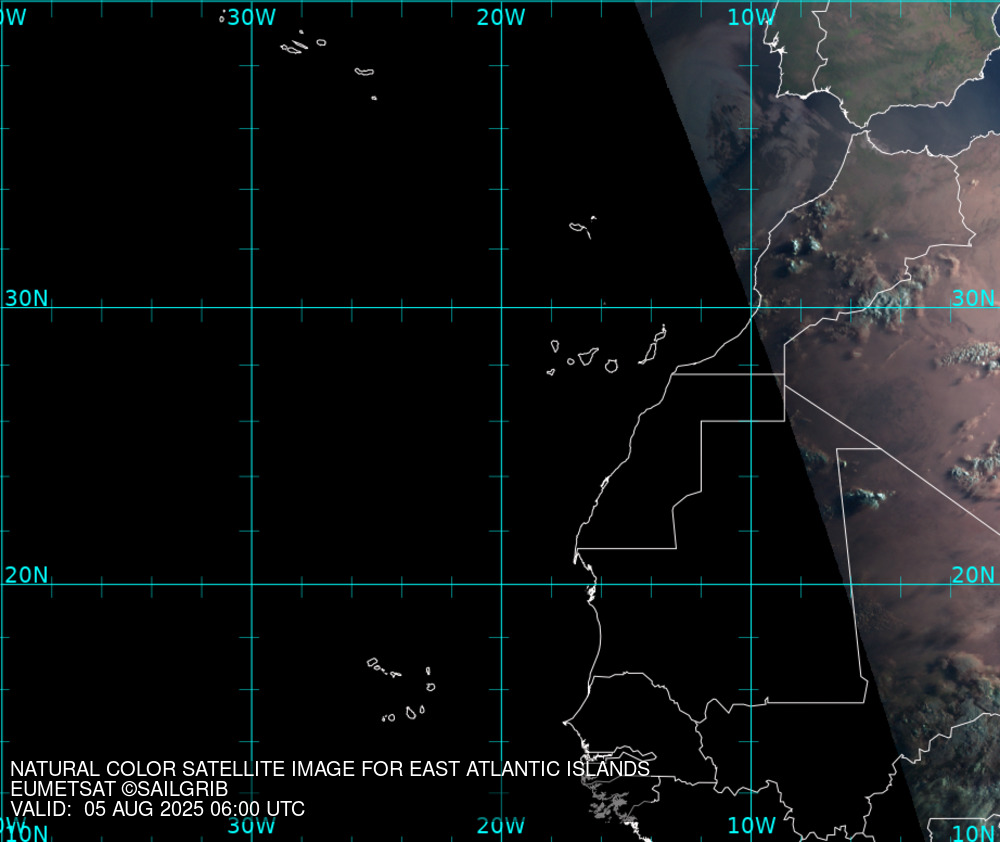Click the '10W' longitude label at the bottom edge
1000x842 pixels.
point(751,825)
